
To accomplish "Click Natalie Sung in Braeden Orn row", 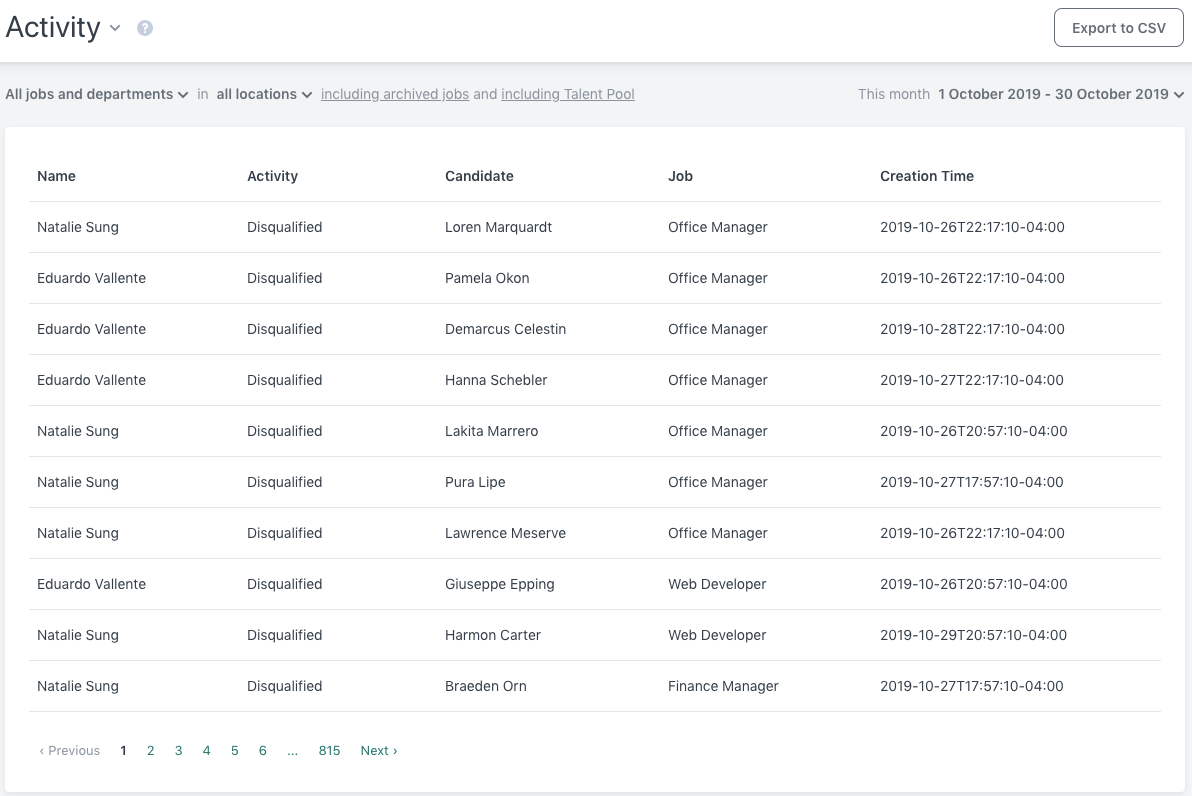I will 78,686.
